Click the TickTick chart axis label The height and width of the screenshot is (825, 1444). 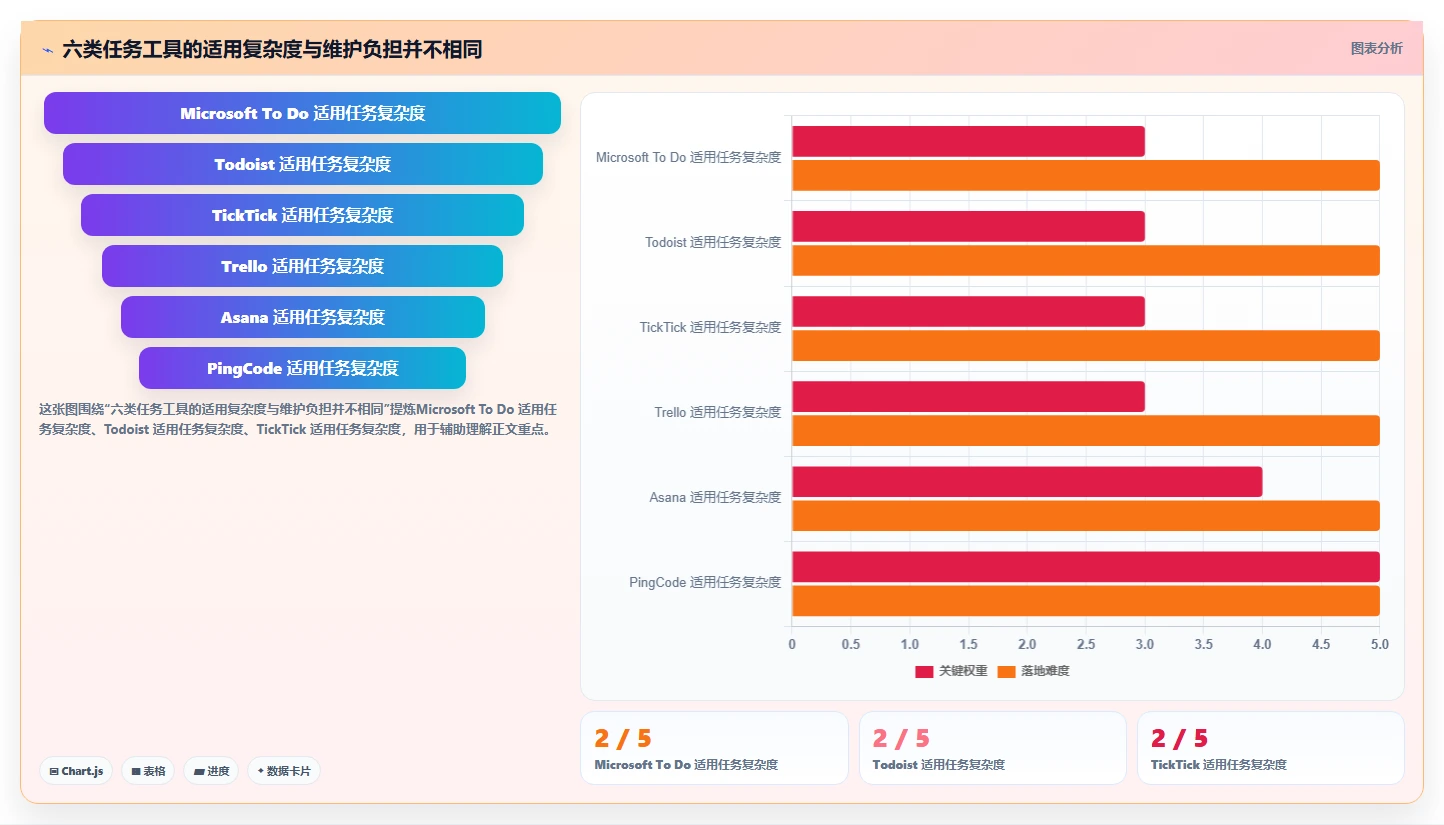click(710, 327)
